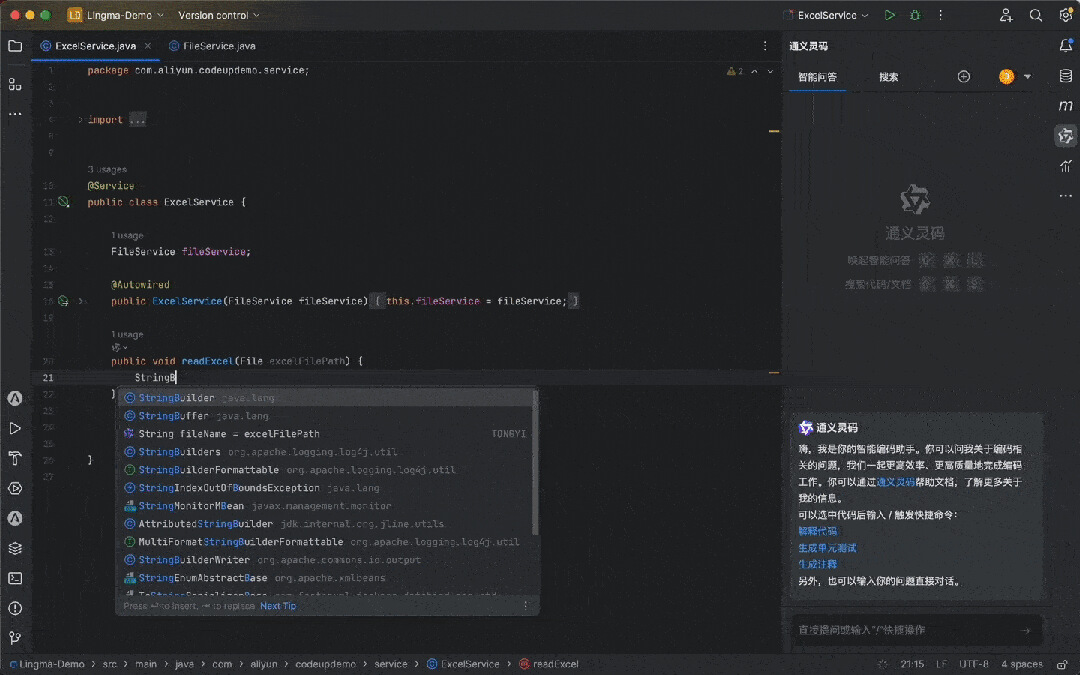Open the Maven tool window
The height and width of the screenshot is (675, 1080).
(x=1066, y=106)
